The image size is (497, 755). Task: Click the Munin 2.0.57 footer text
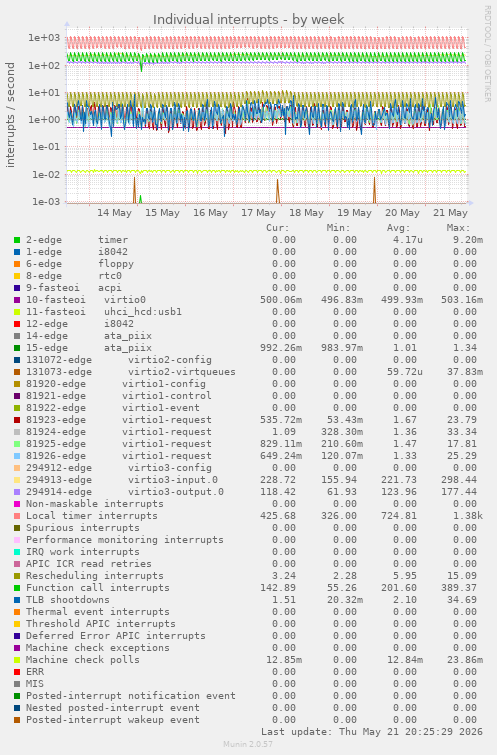pyautogui.click(x=248, y=744)
